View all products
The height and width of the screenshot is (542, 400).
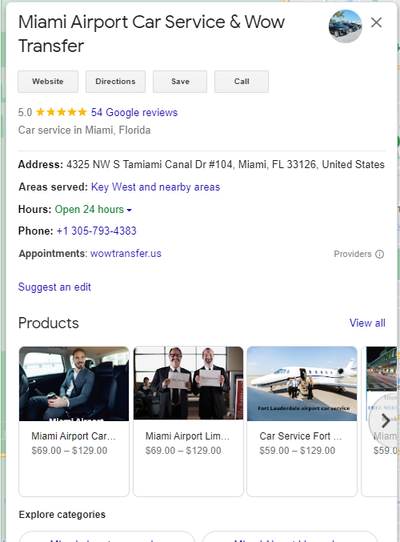(x=367, y=323)
